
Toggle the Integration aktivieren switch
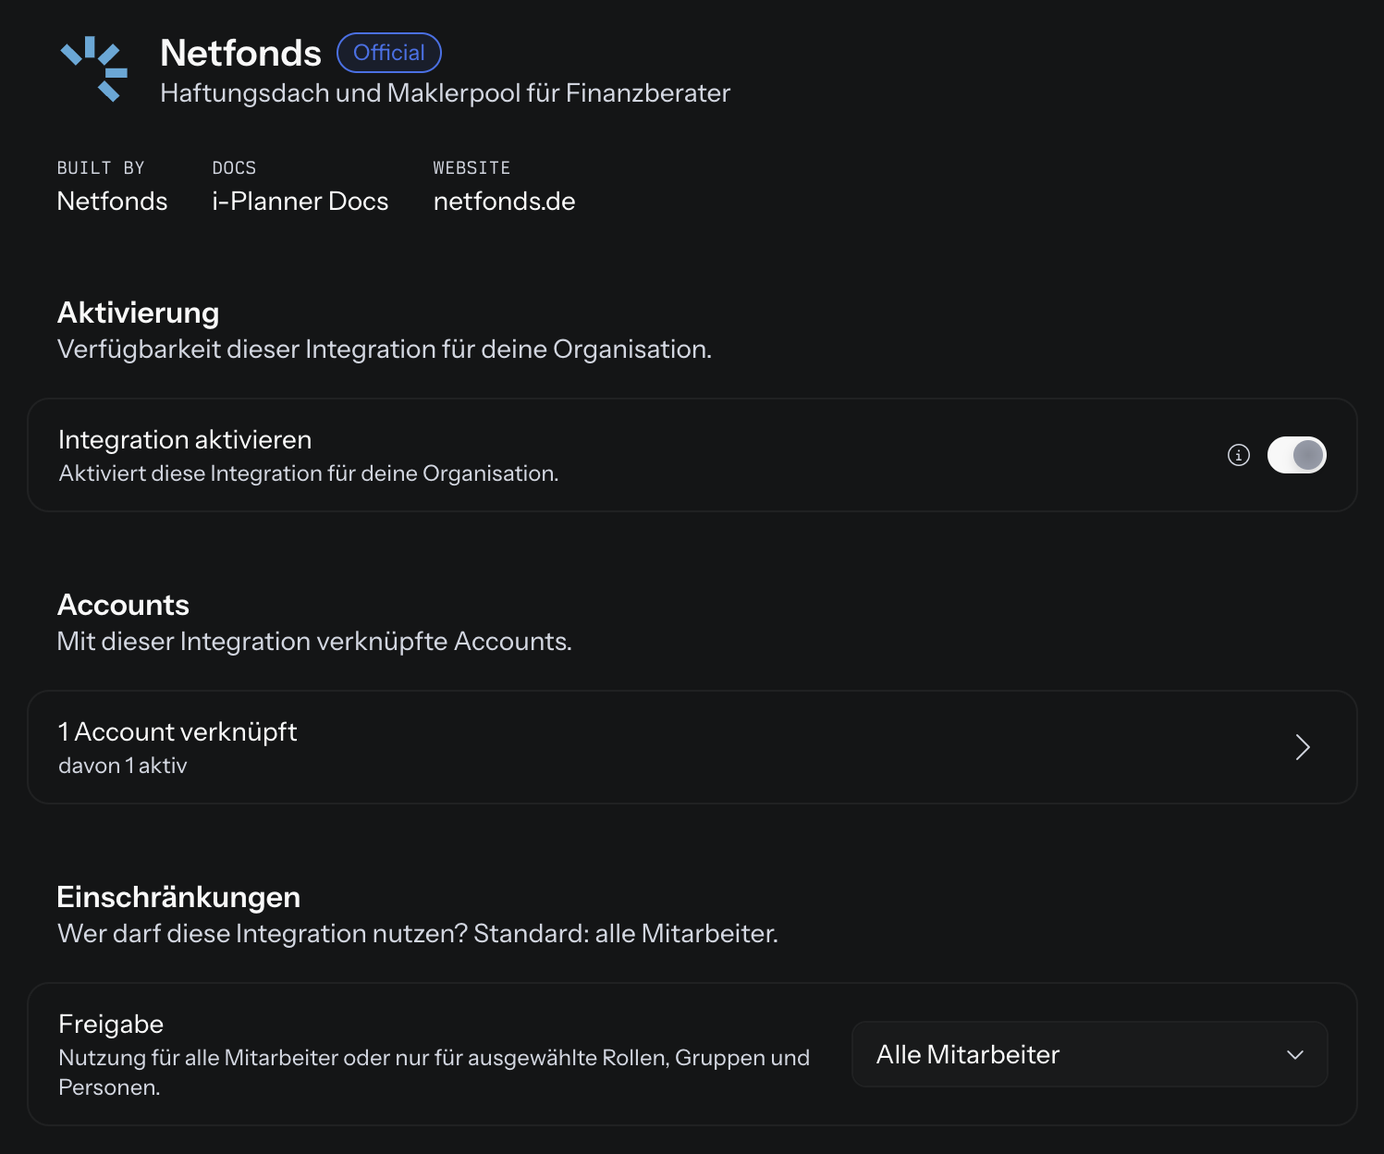pos(1296,455)
